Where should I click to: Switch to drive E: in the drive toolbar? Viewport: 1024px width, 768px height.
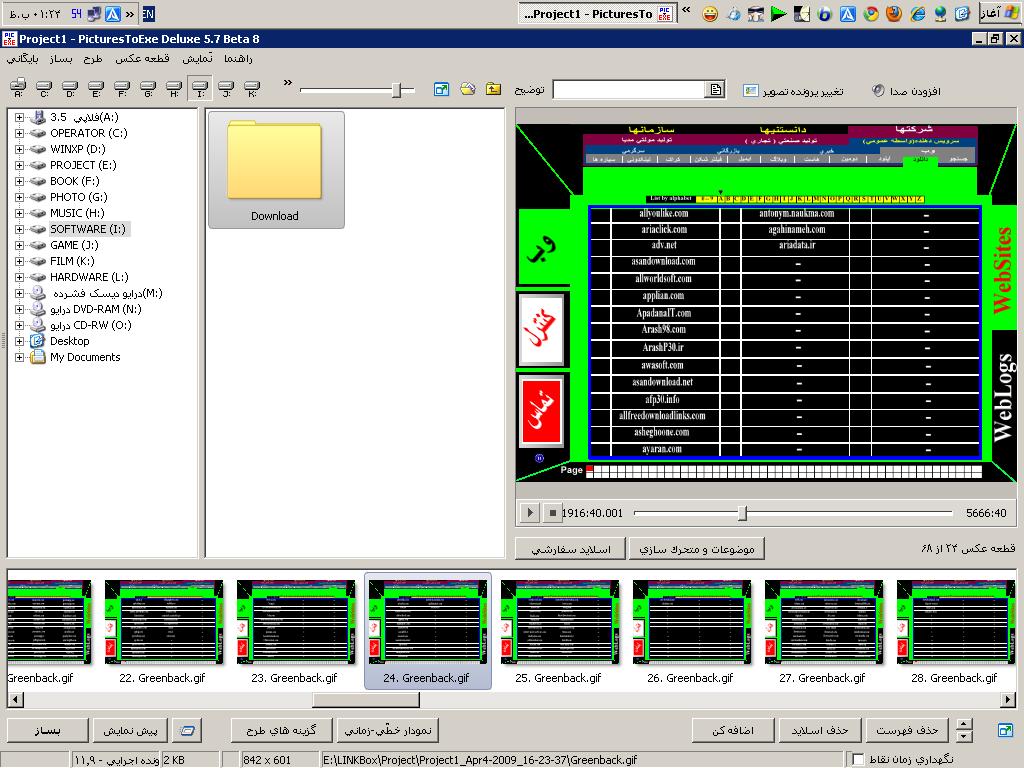(x=96, y=88)
